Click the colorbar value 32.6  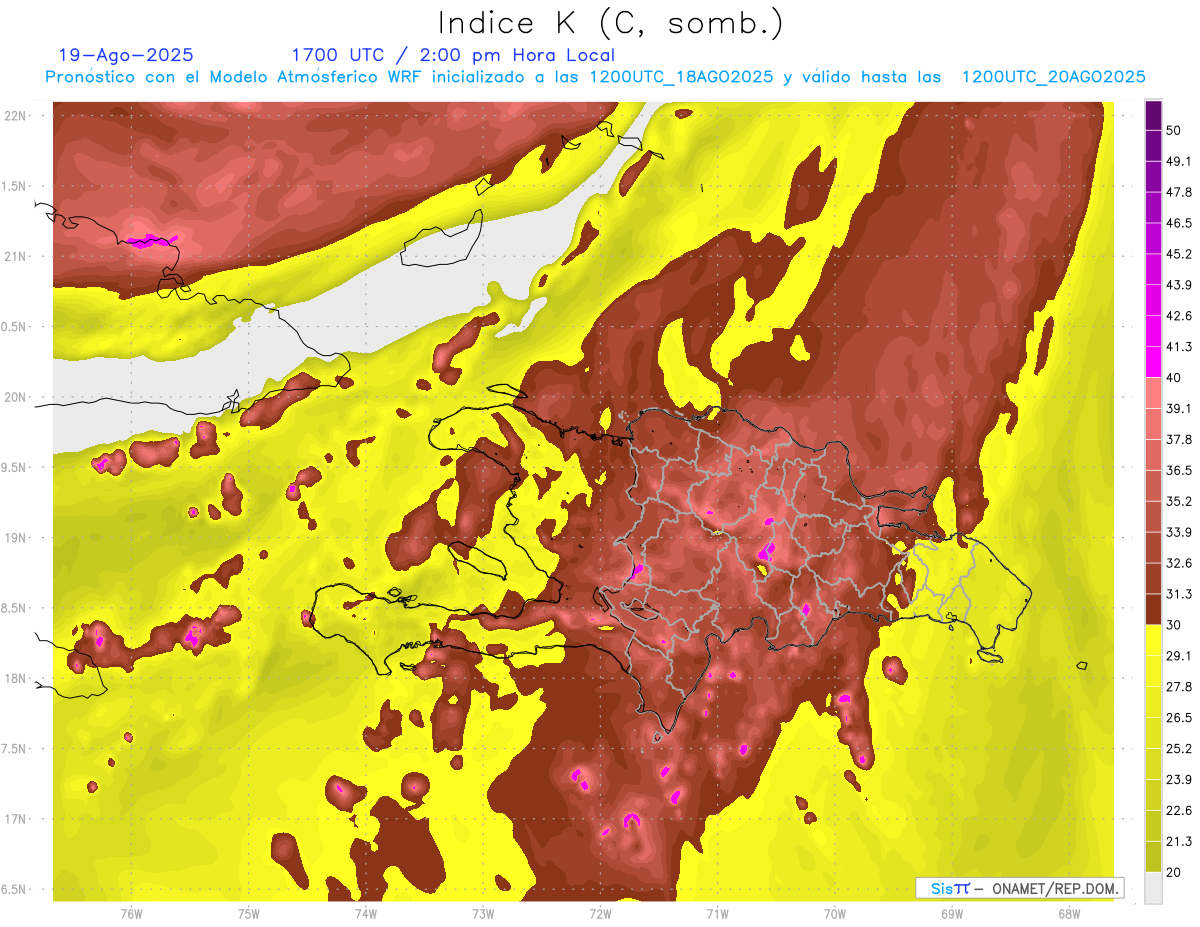pos(1179,563)
